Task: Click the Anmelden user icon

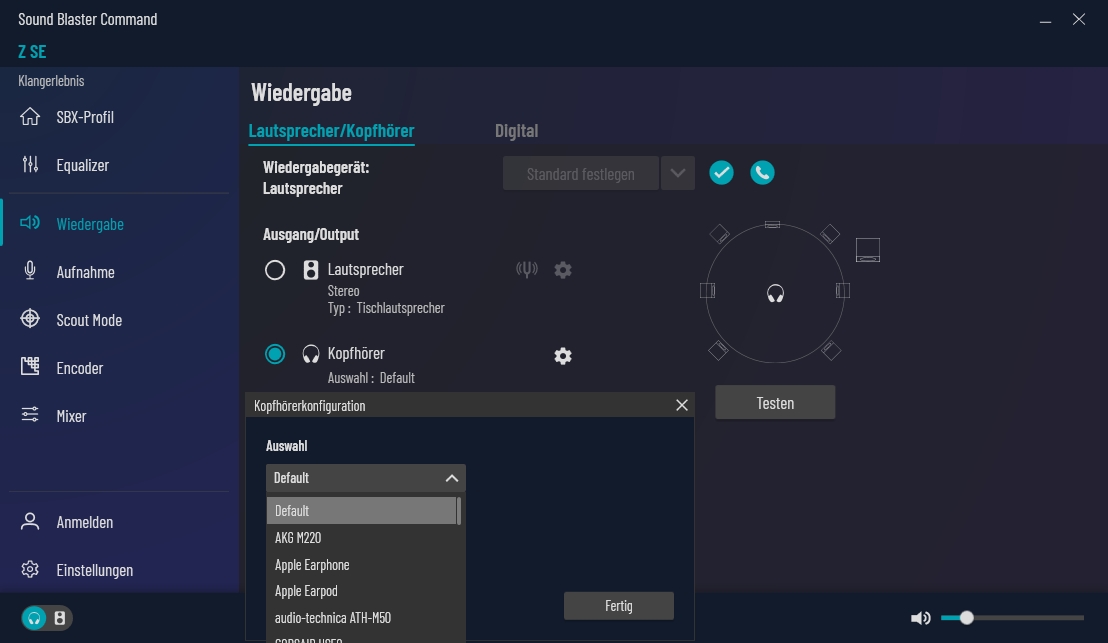Action: 30,521
